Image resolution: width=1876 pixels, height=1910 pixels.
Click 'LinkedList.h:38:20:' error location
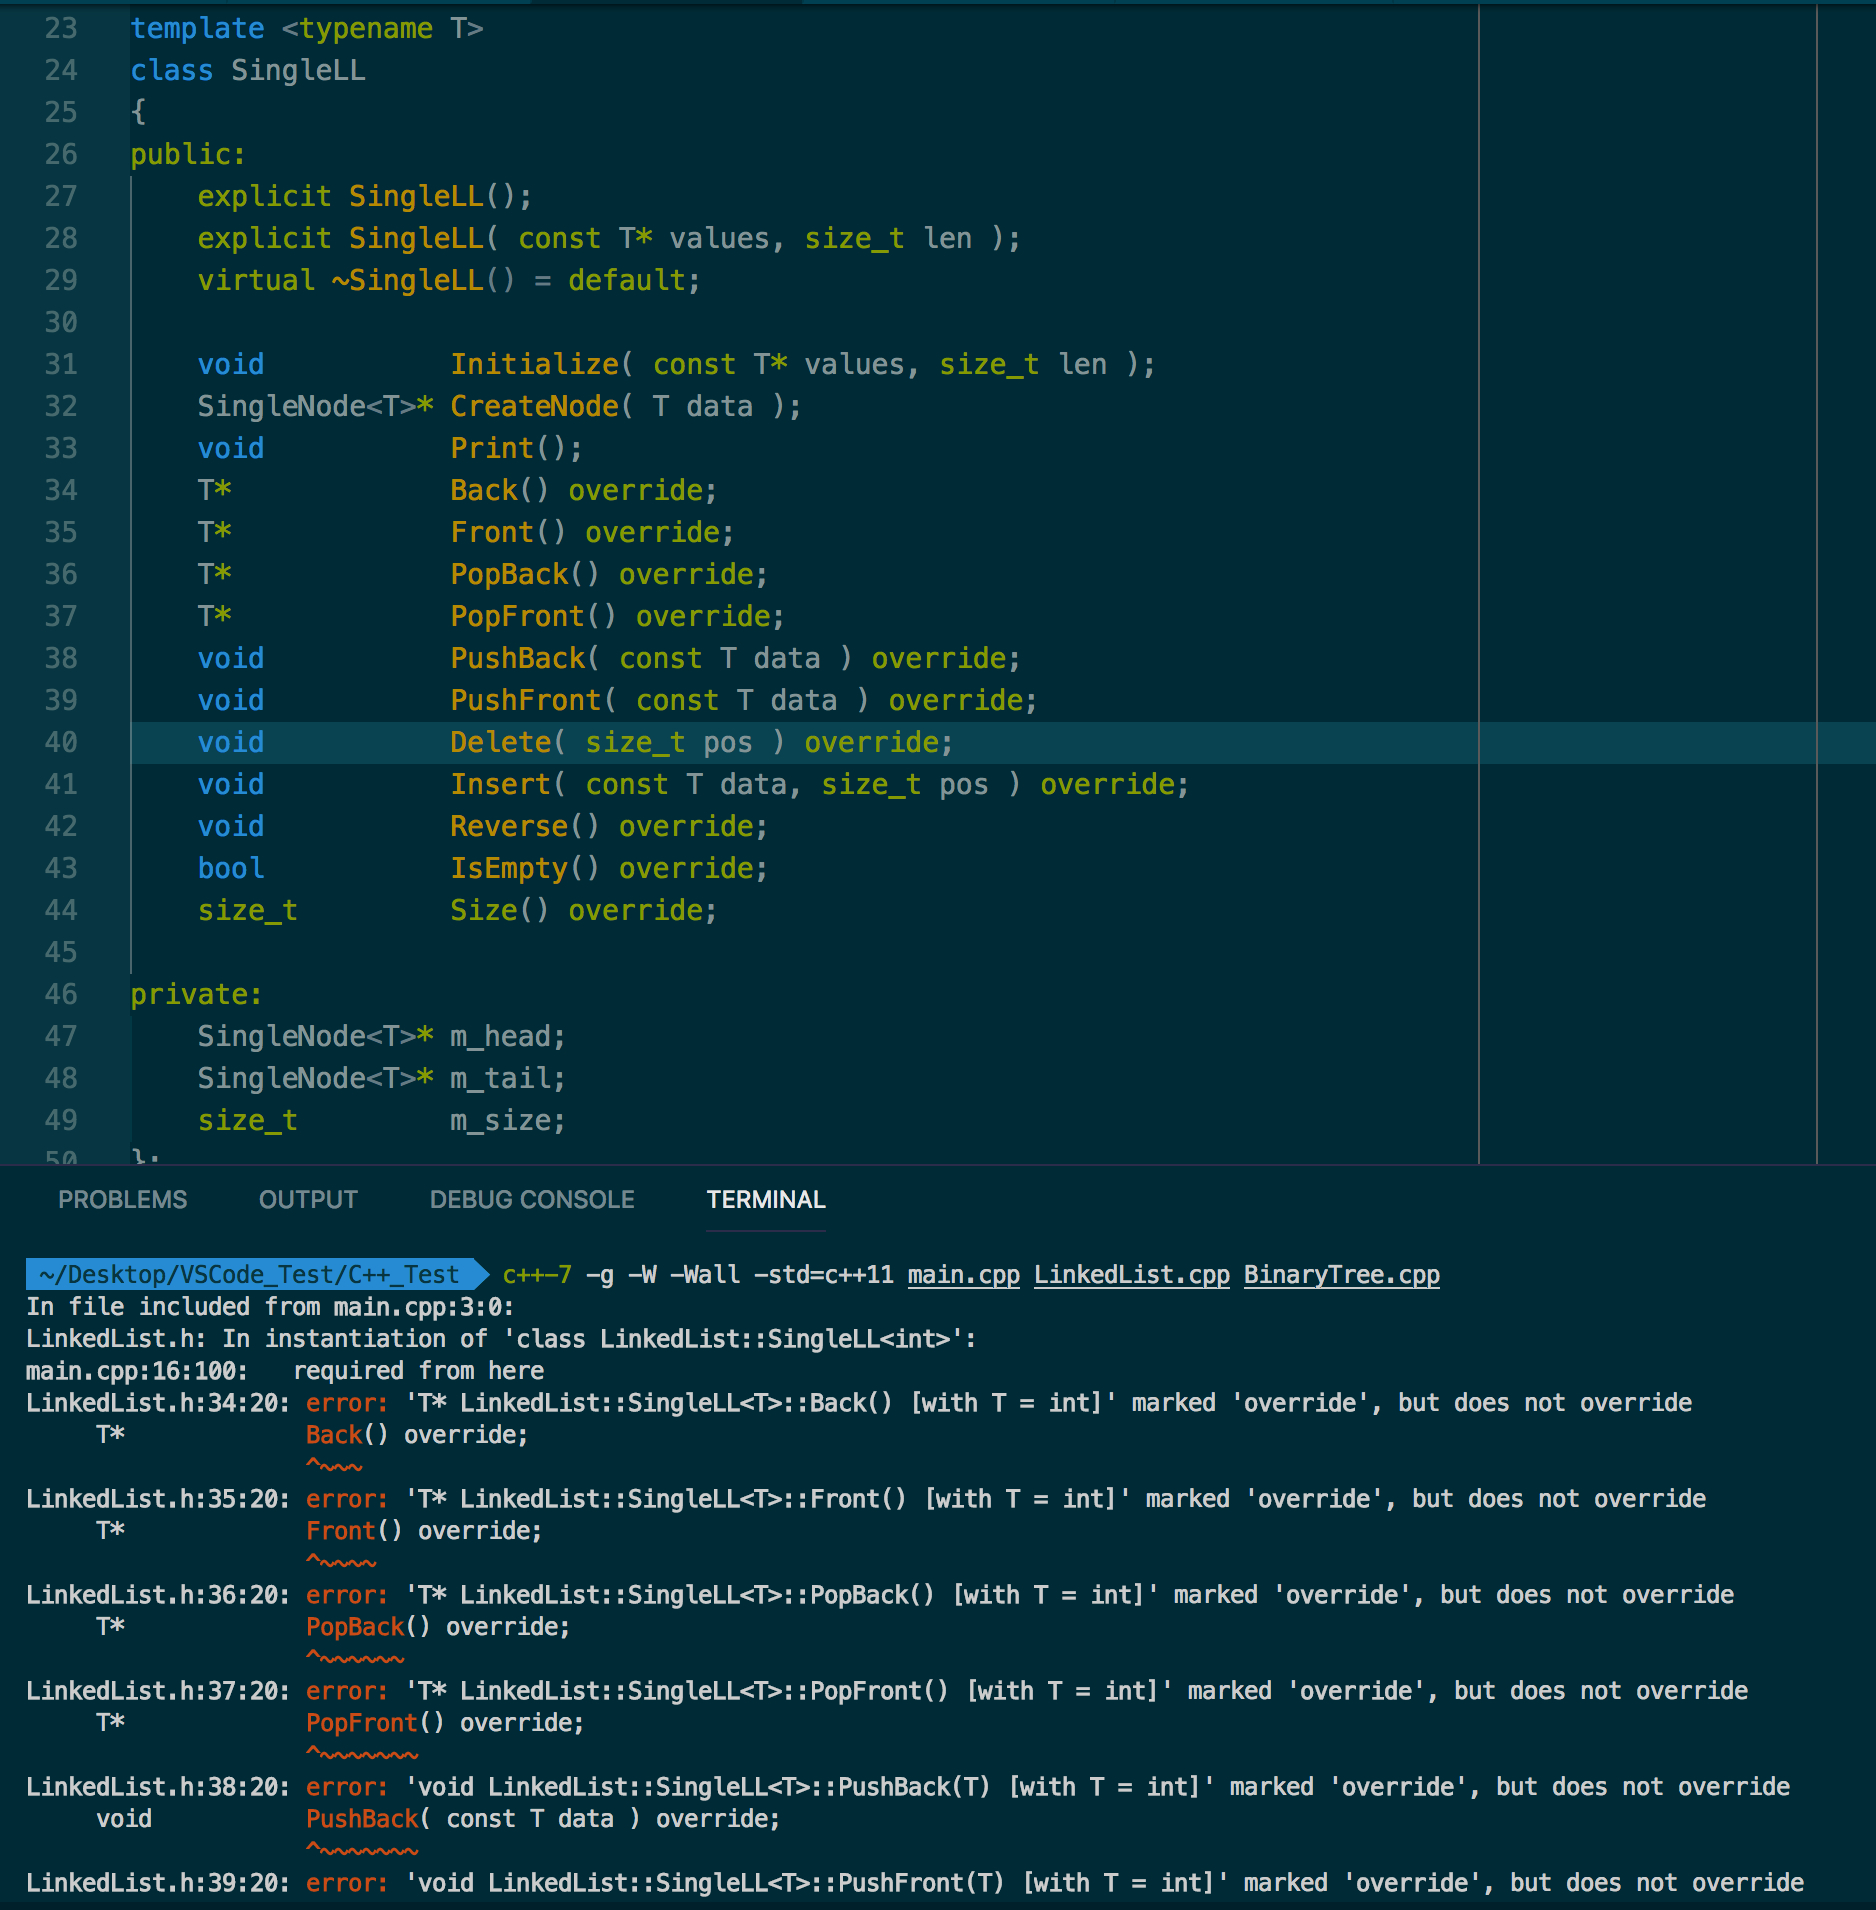pyautogui.click(x=158, y=1787)
